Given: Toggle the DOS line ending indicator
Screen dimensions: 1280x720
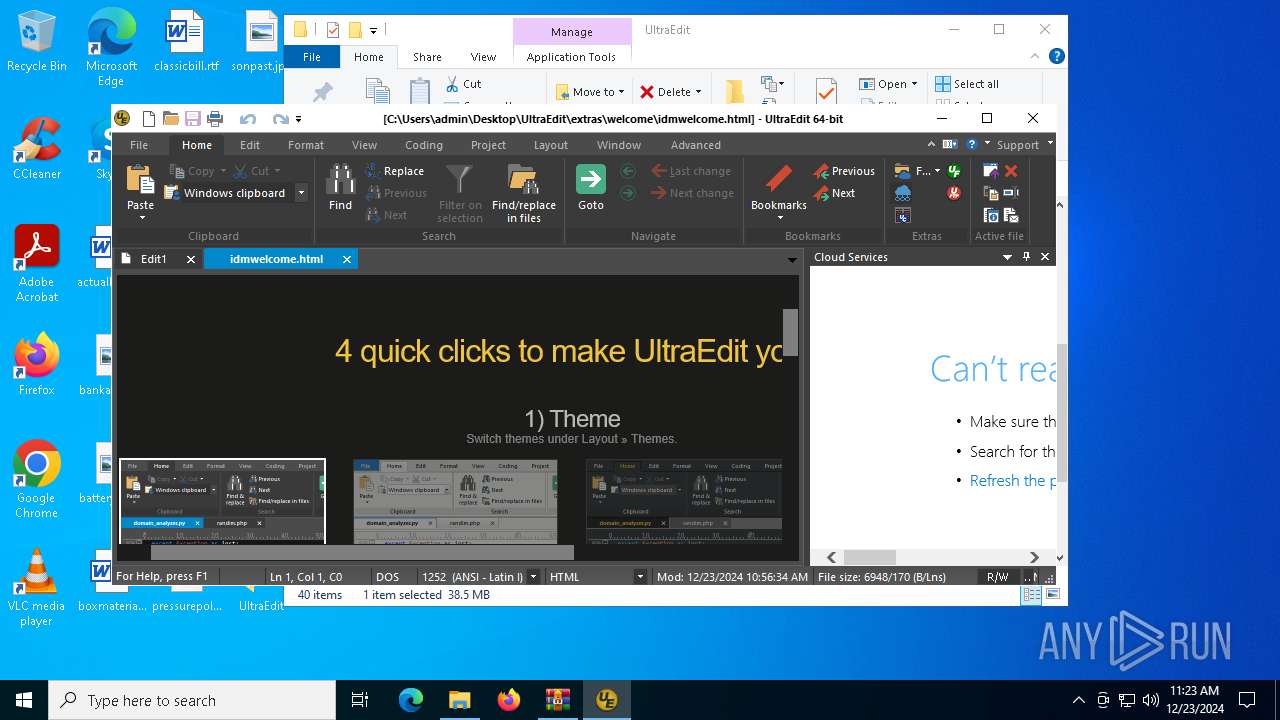Looking at the screenshot, I should (x=387, y=577).
